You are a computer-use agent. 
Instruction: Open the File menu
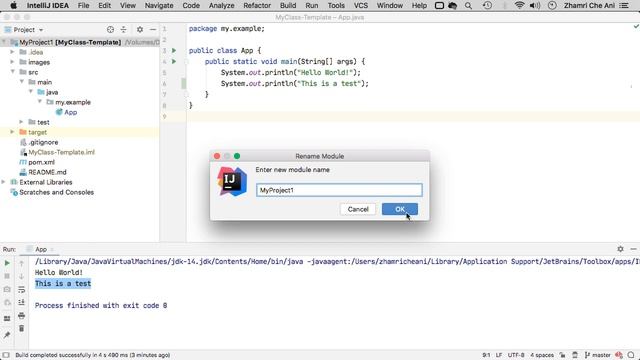coord(83,5)
